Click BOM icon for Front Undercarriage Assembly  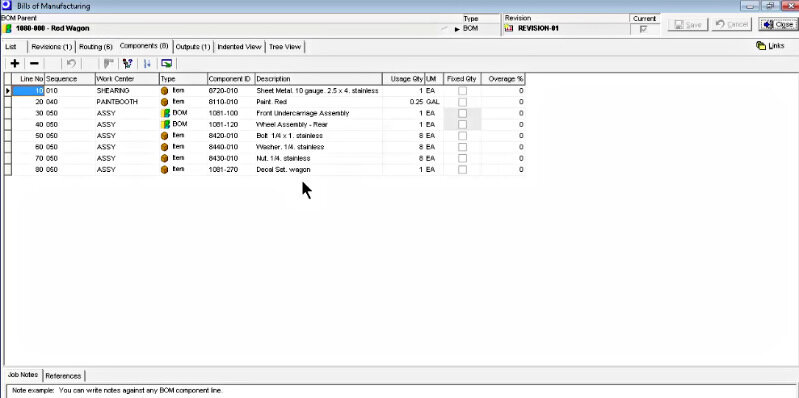[165, 113]
